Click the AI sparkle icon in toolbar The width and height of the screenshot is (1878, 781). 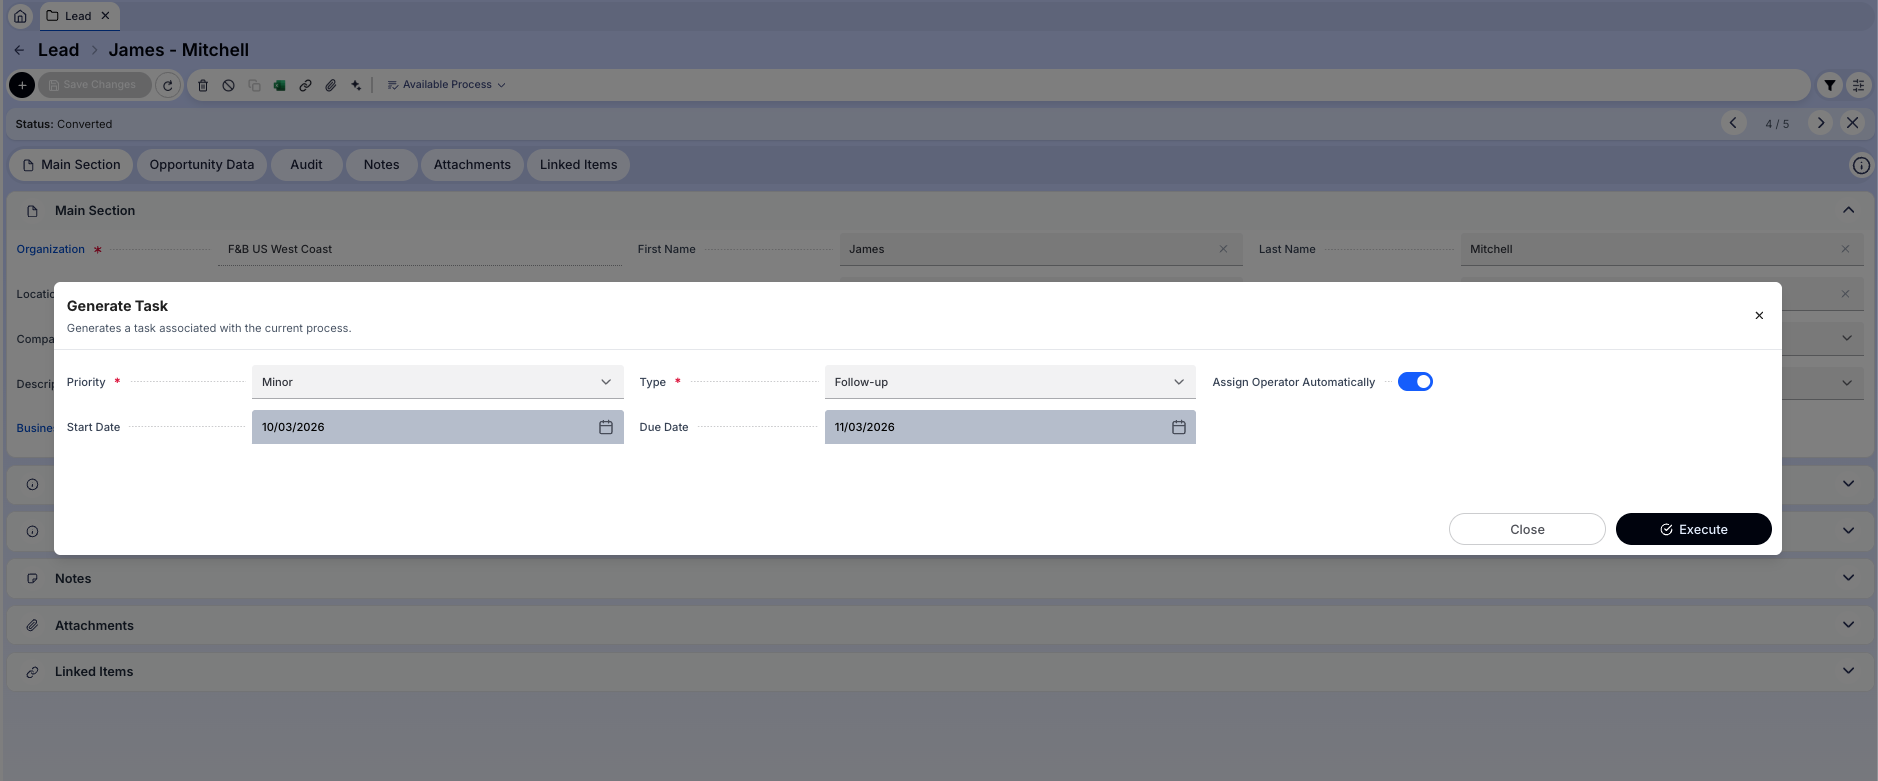(356, 85)
